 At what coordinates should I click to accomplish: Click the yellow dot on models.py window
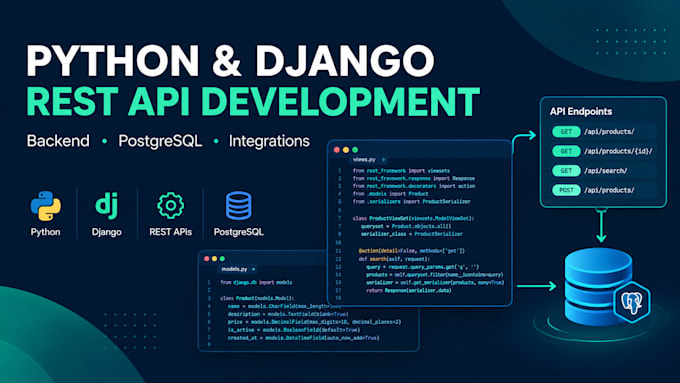point(214,259)
